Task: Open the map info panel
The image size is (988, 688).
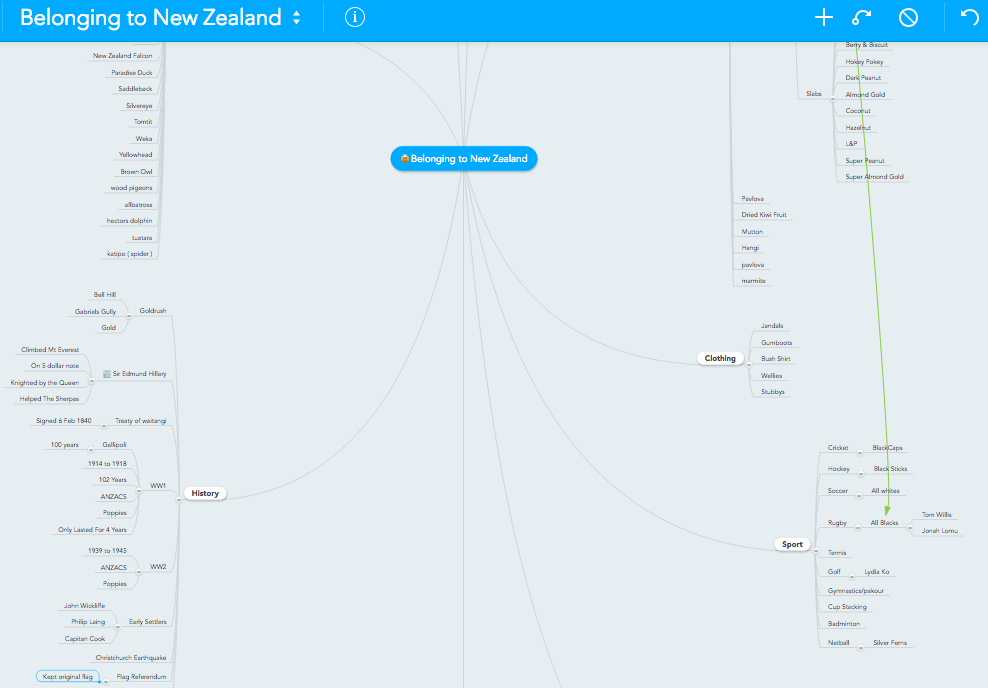Action: click(355, 17)
